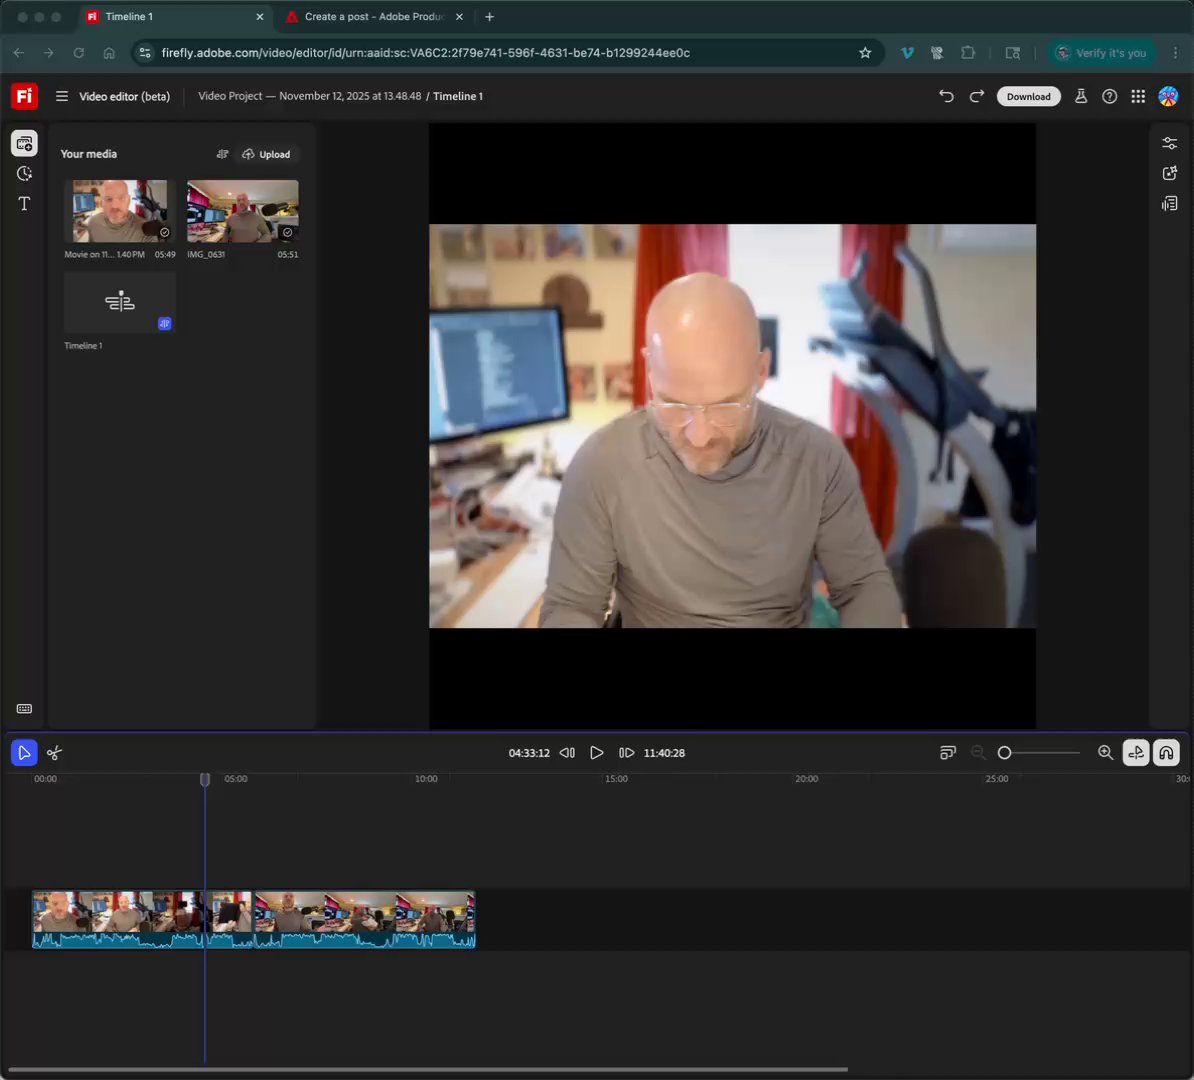Screen dimensions: 1194x1080
Task: Switch to the Timeline 1 browser tab
Action: [174, 17]
